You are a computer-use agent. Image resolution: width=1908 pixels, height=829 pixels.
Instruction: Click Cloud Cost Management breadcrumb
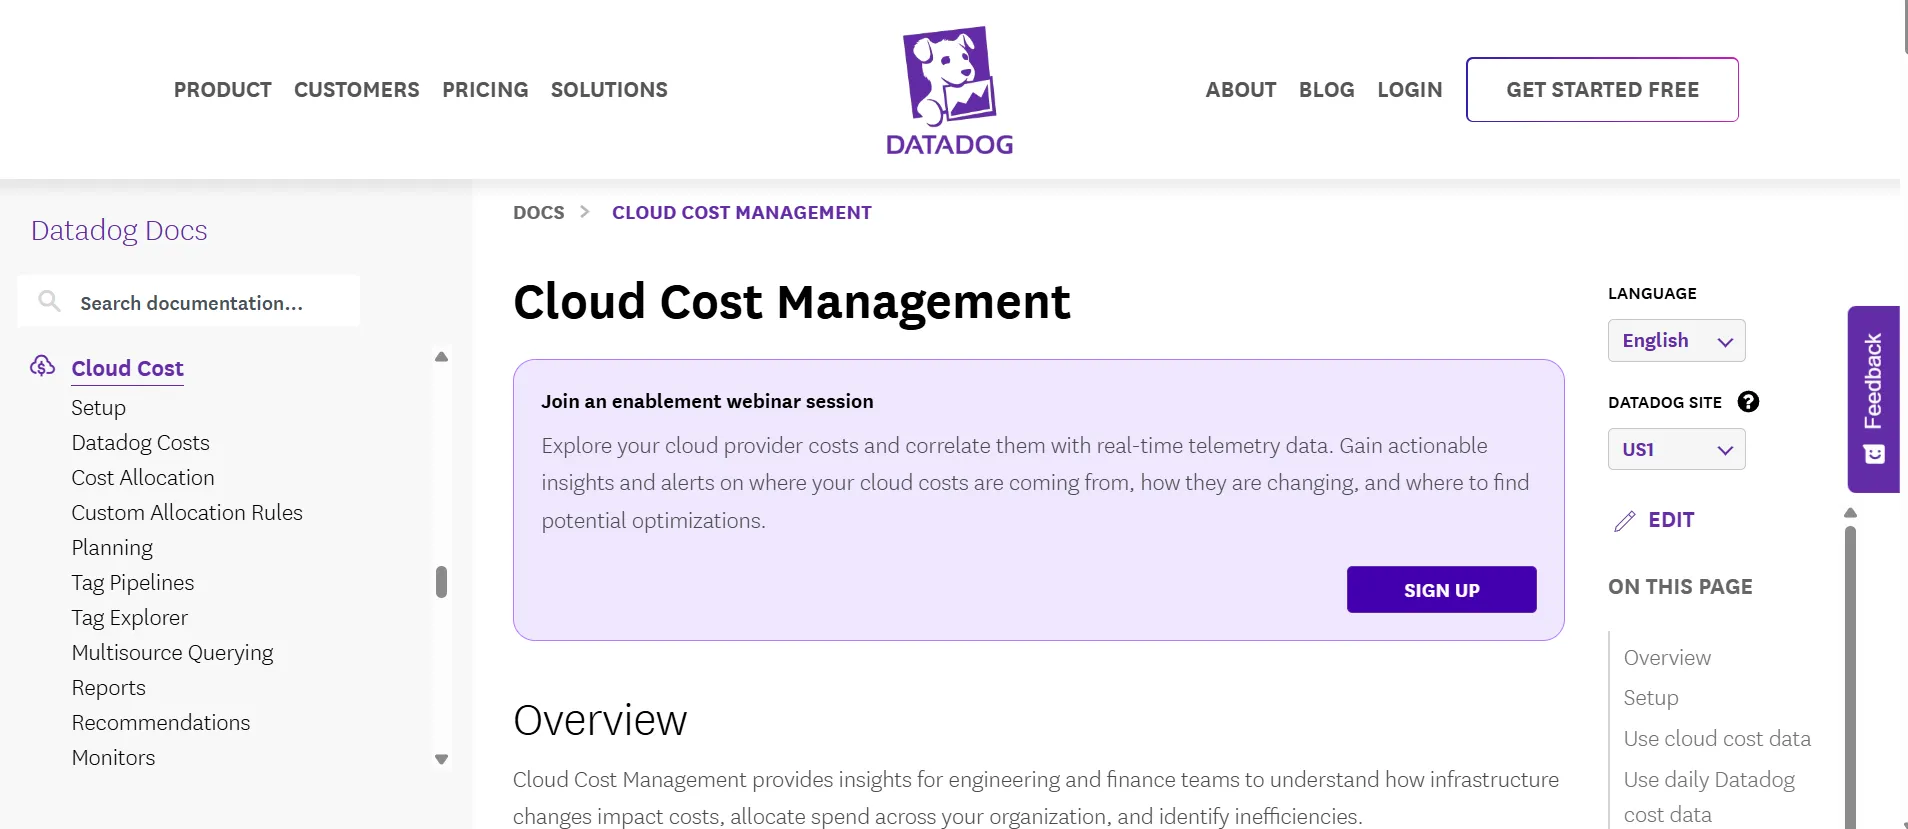click(x=742, y=212)
